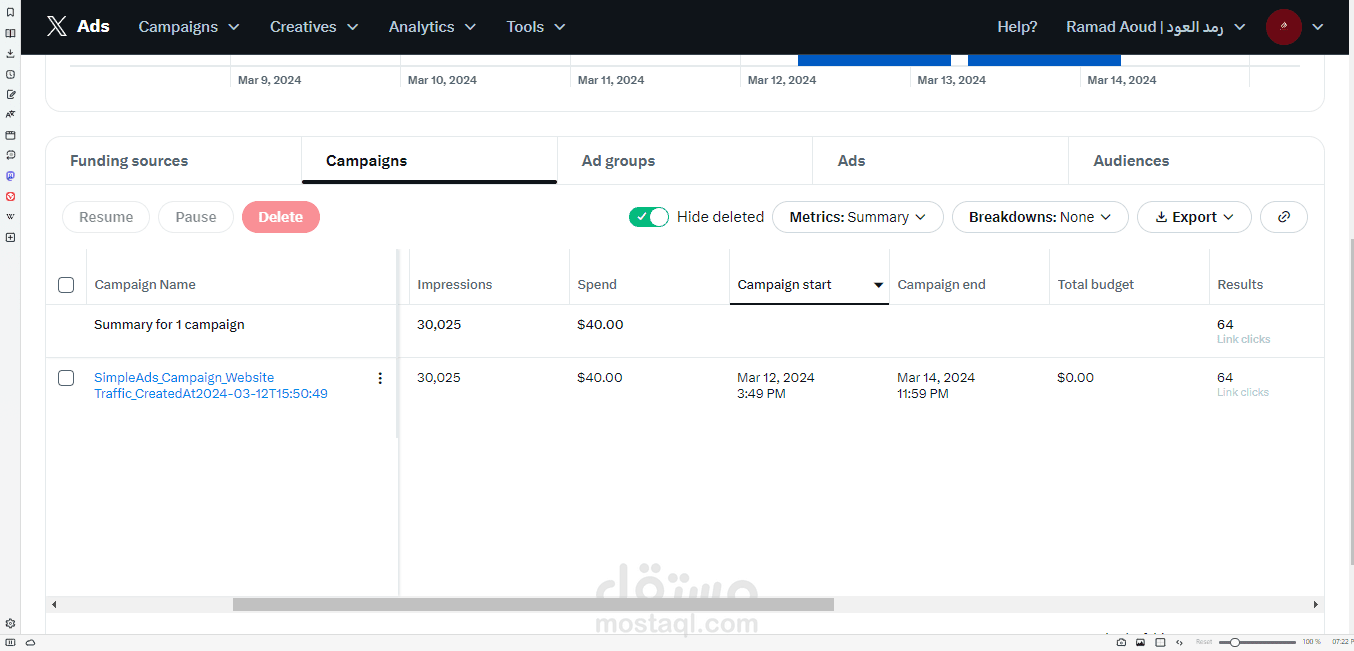Image resolution: width=1354 pixels, height=651 pixels.
Task: Switch to the Ad groups tab
Action: 685,161
